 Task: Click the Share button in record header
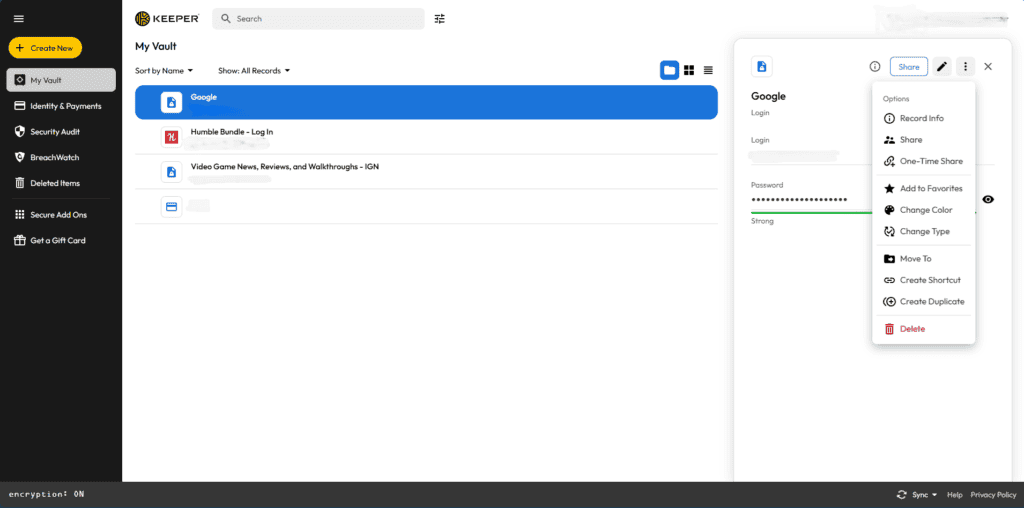tap(908, 67)
